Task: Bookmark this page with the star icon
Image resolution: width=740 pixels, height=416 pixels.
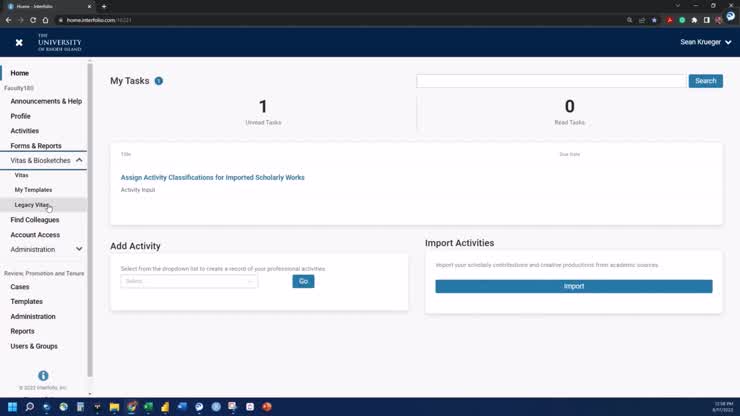Action: point(654,20)
